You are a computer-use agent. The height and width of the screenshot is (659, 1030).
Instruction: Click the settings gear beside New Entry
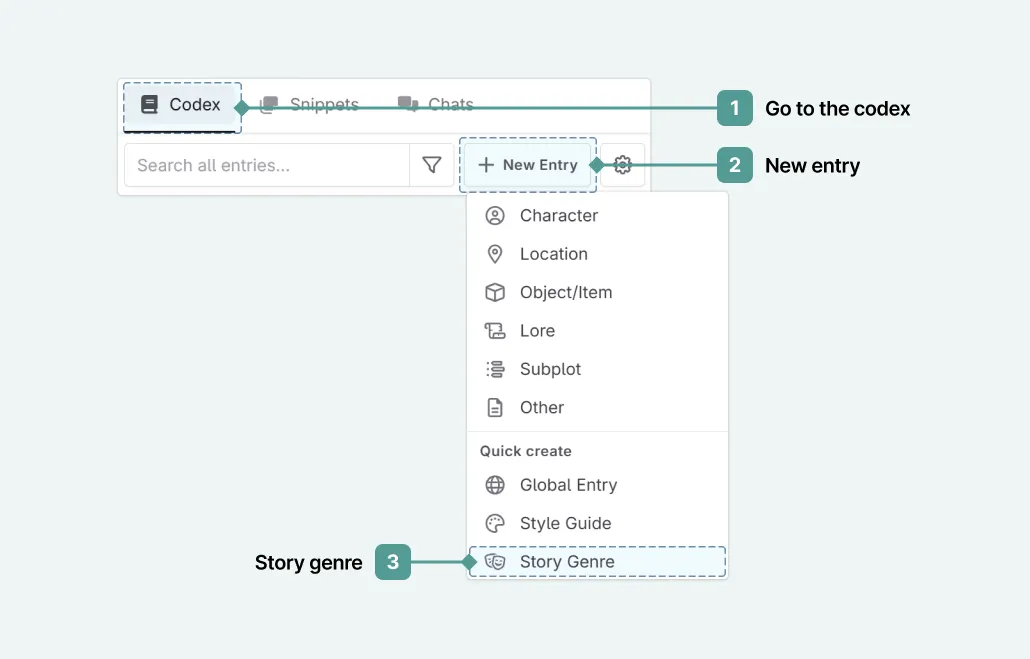tap(622, 165)
